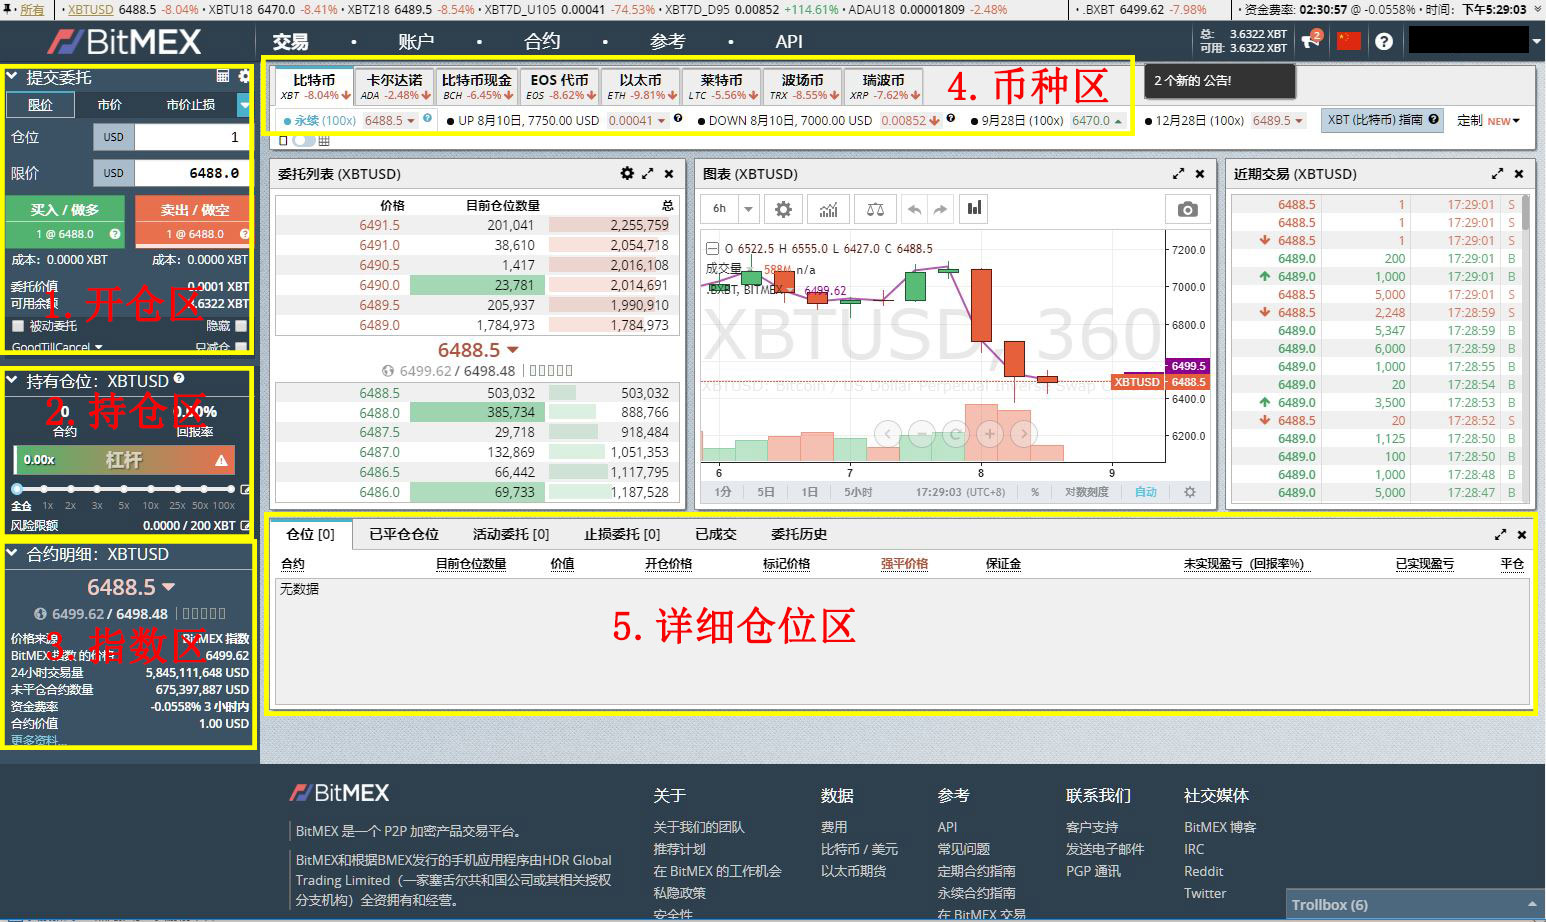Screen dimensions: 1546x922
Task: Toggle percent scale on chart
Action: click(x=1035, y=492)
